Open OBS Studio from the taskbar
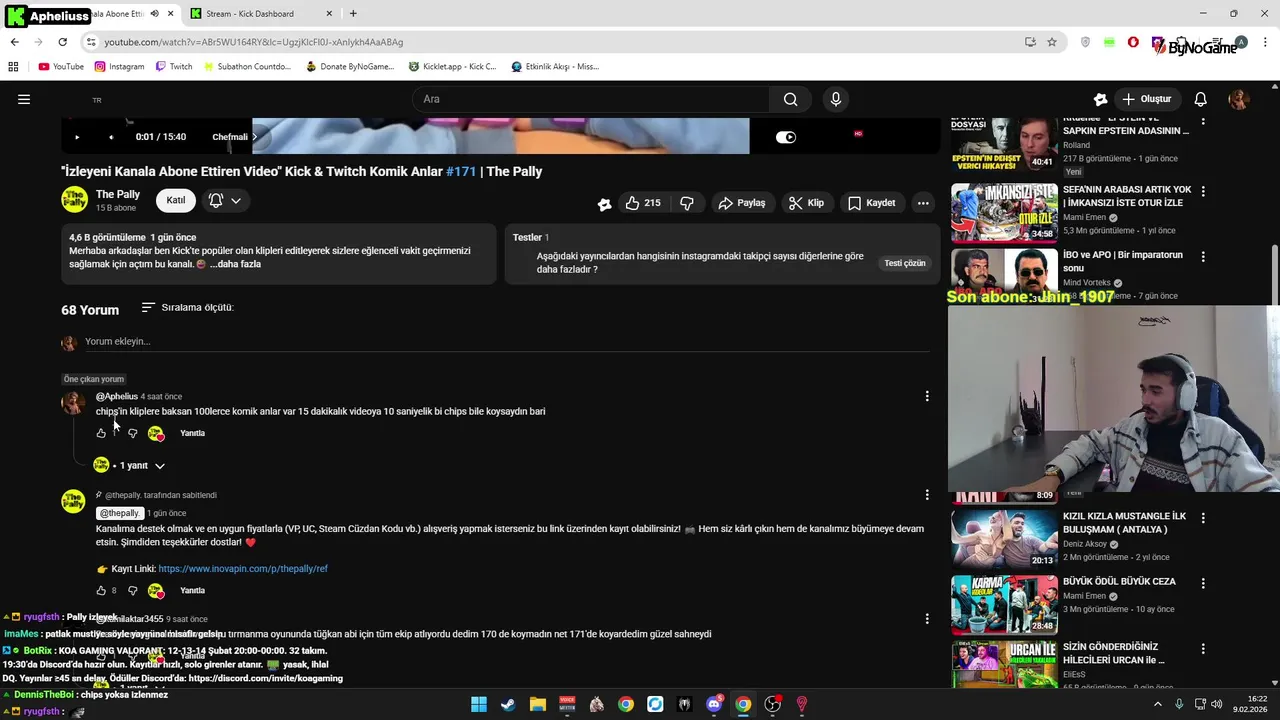1280x720 pixels. click(772, 704)
